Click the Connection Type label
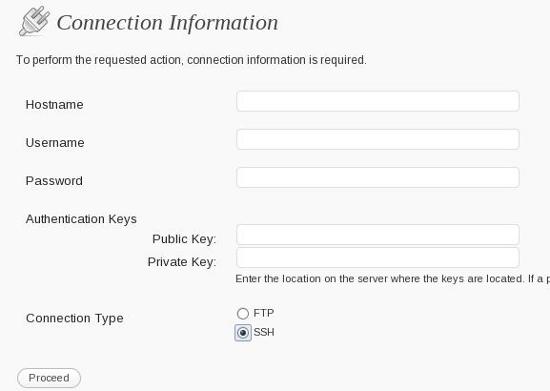 [75, 318]
